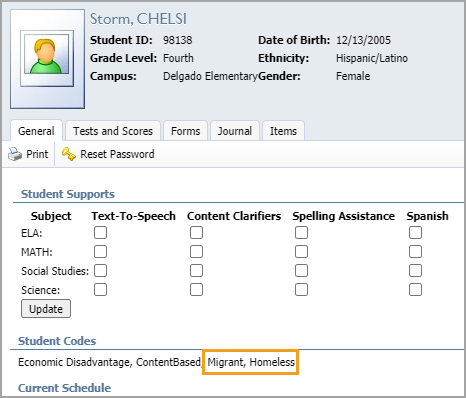Viewport: 466px width, 398px height.
Task: Click the Subject column header
Action: 51,216
